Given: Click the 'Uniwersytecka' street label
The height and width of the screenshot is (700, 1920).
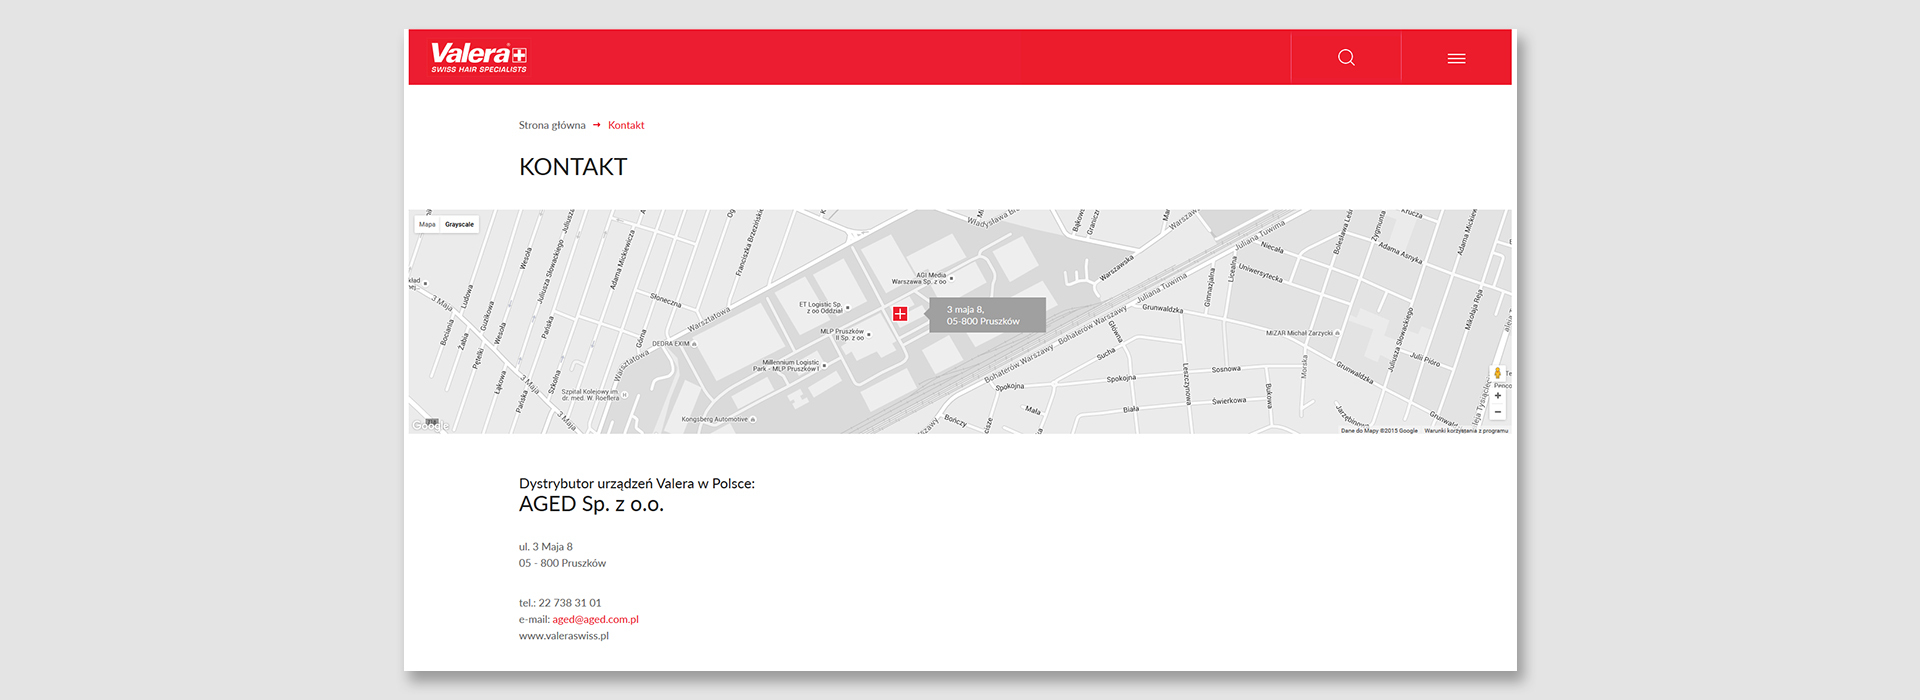Looking at the screenshot, I should 1260,273.
